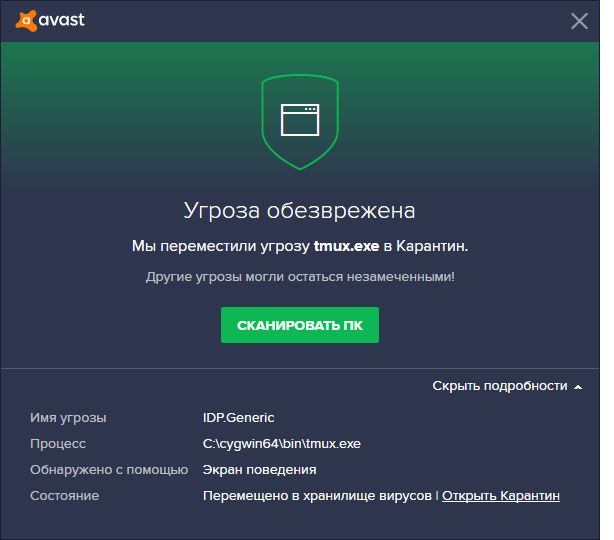Click the IDP.Generic threat name value
The width and height of the screenshot is (614, 540).
(x=238, y=418)
